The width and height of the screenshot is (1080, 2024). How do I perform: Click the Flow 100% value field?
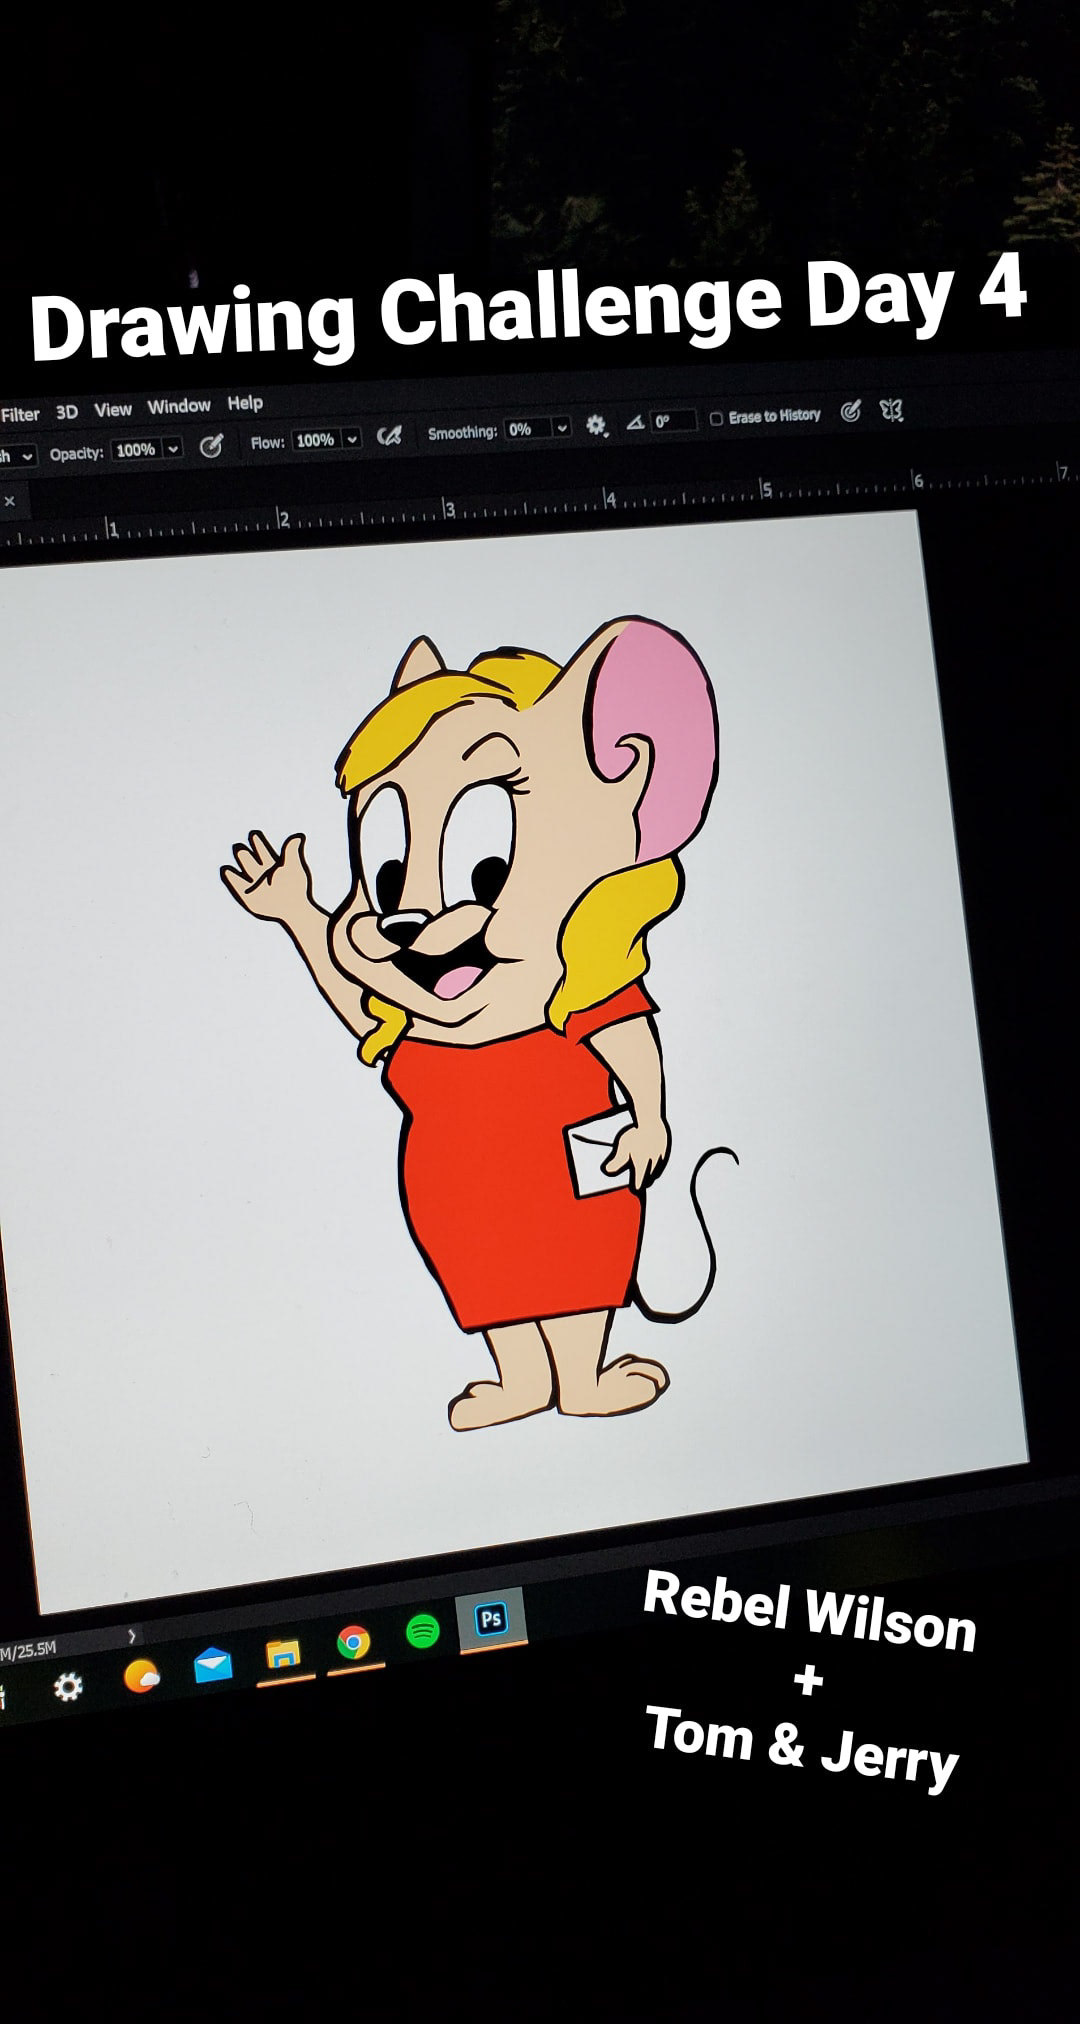(x=316, y=440)
